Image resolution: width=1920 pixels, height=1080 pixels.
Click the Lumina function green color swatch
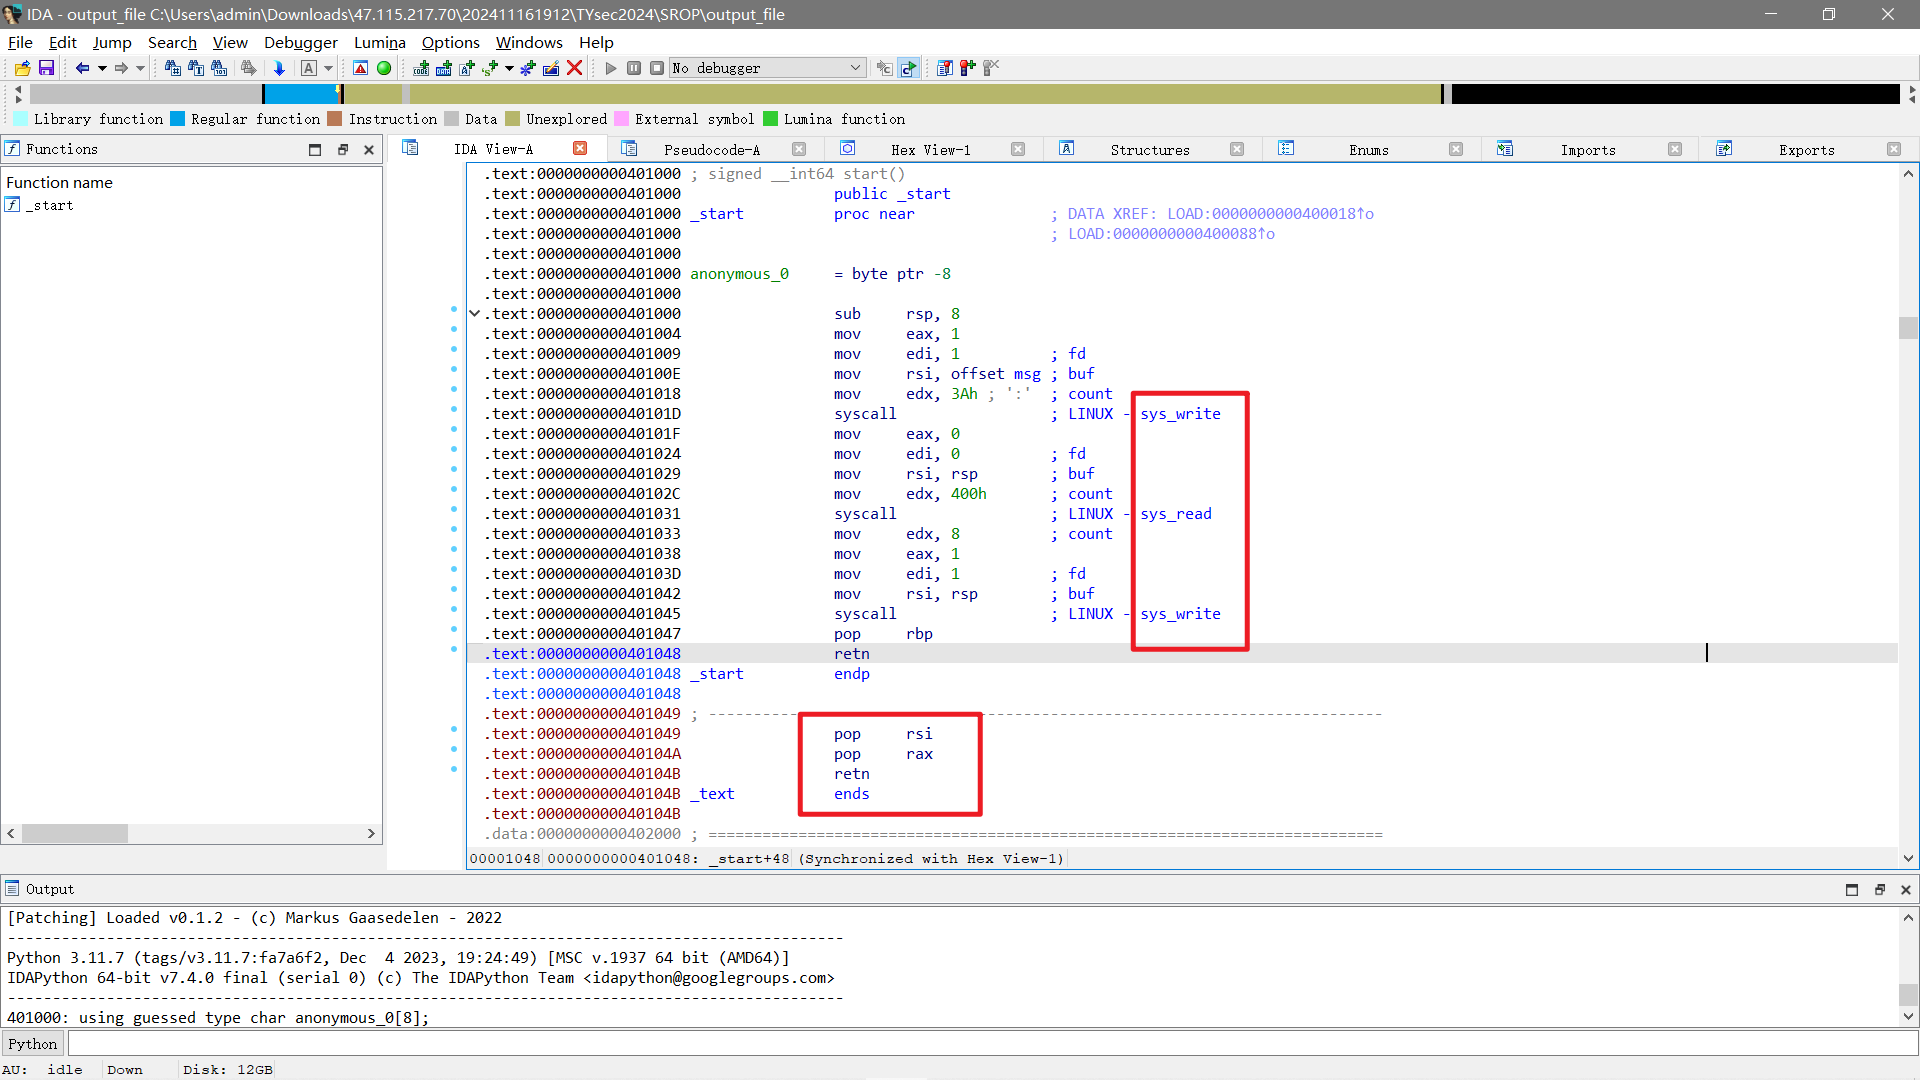click(770, 119)
